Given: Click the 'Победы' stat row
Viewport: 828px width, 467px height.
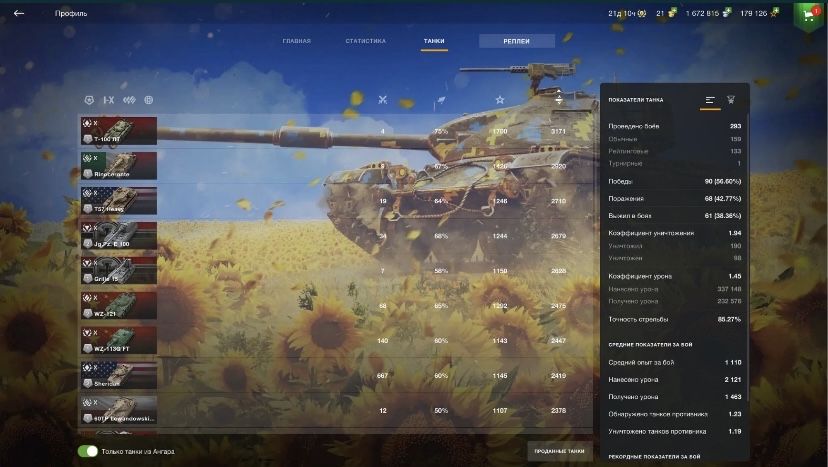Looking at the screenshot, I should pos(674,181).
